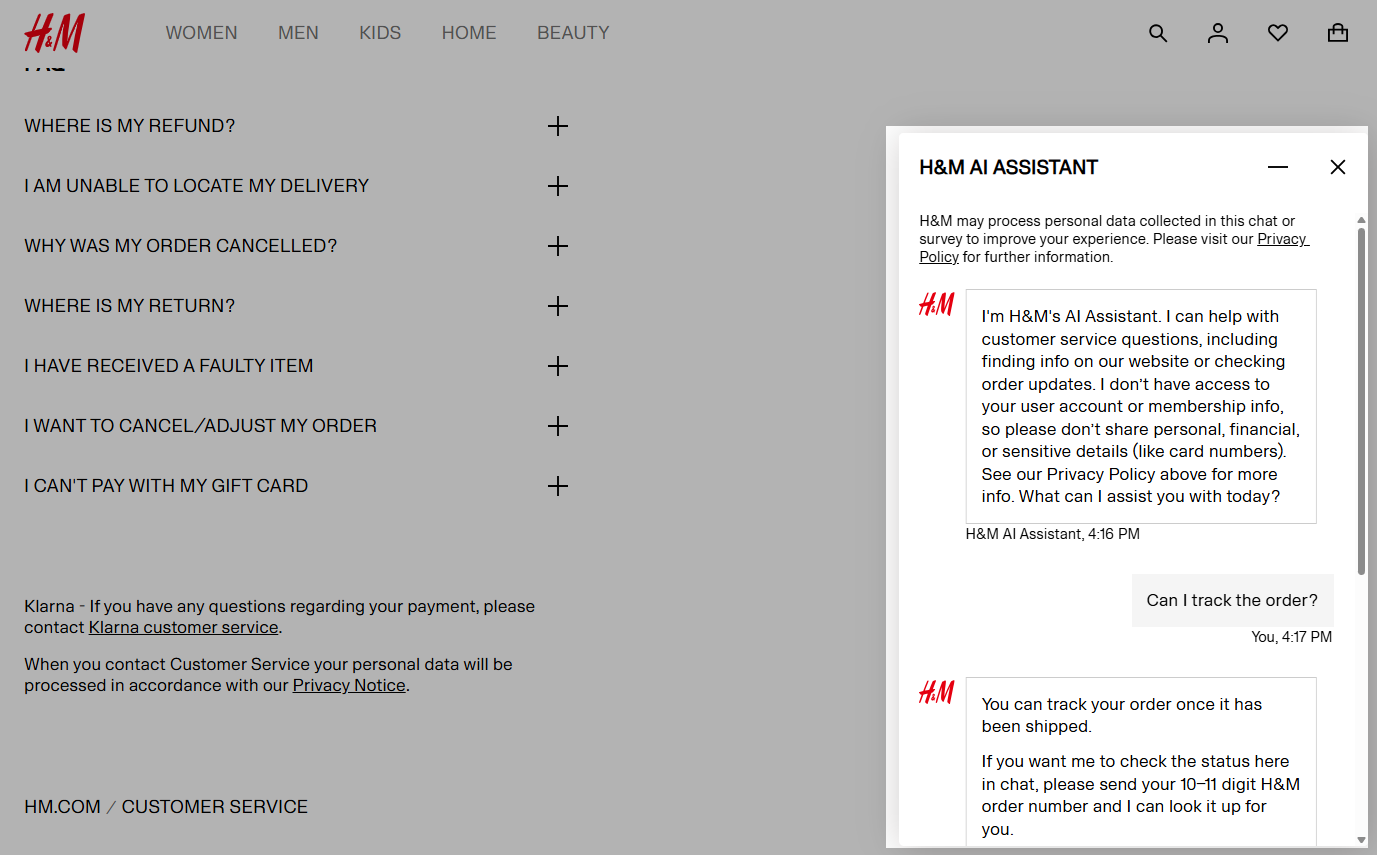The height and width of the screenshot is (855, 1377).
Task: Click chat scrollbar up arrow
Action: click(1361, 219)
